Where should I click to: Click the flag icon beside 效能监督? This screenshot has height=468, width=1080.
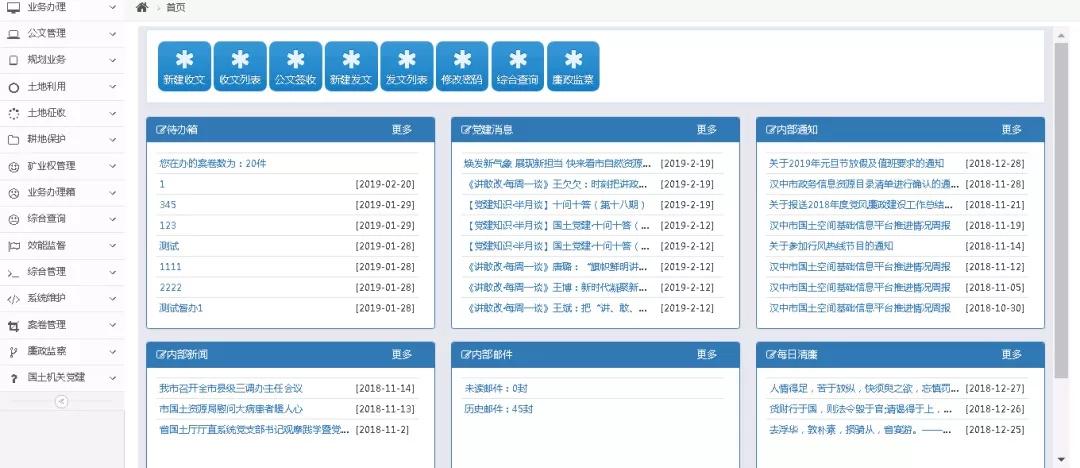click(13, 245)
